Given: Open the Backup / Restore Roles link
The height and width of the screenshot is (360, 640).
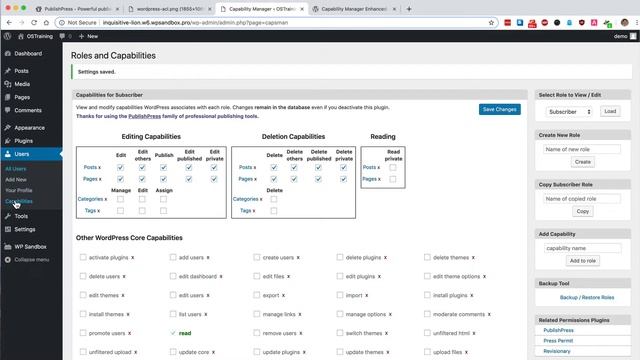Looking at the screenshot, I should 587,298.
